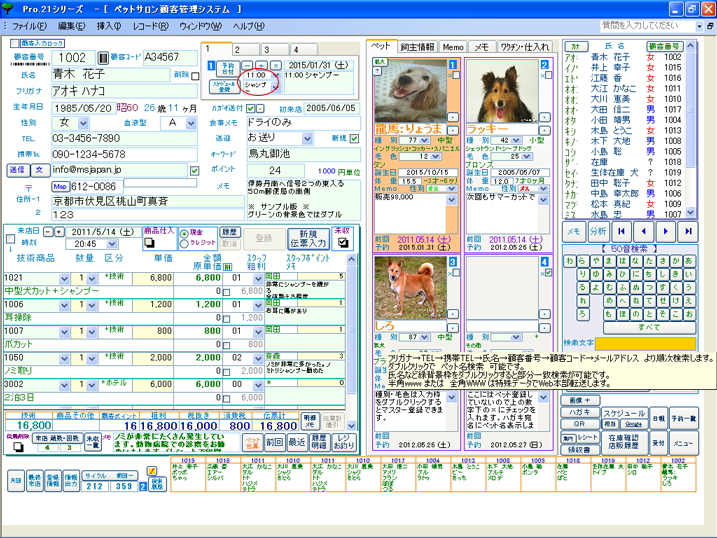Click the shiba dog しろ photo thumbnail
This screenshot has width=717, height=538.
pyautogui.click(x=411, y=288)
